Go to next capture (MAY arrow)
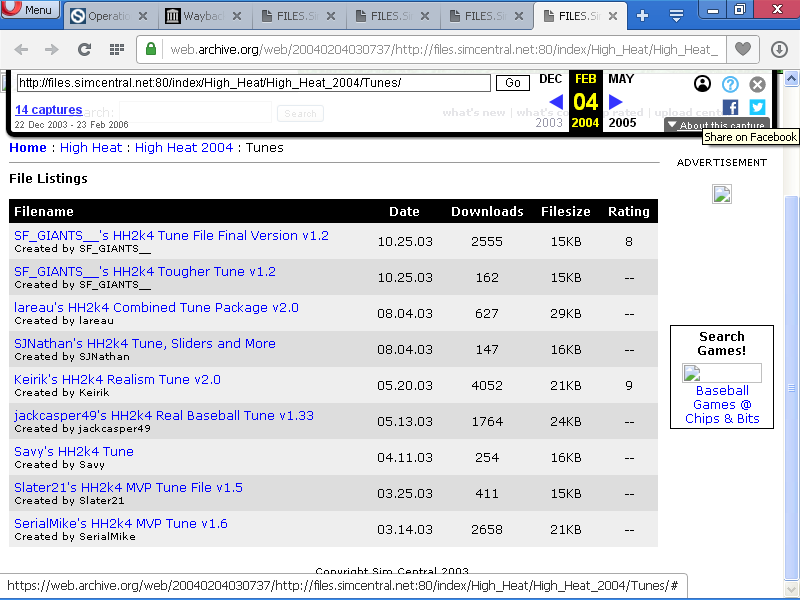The width and height of the screenshot is (800, 600). coord(616,102)
